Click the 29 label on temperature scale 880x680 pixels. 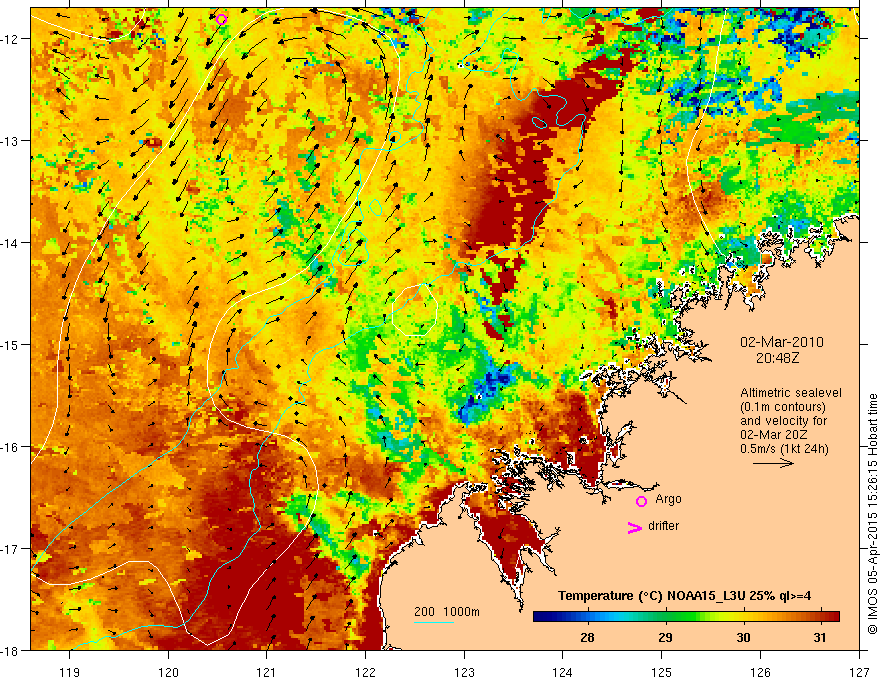(x=665, y=638)
